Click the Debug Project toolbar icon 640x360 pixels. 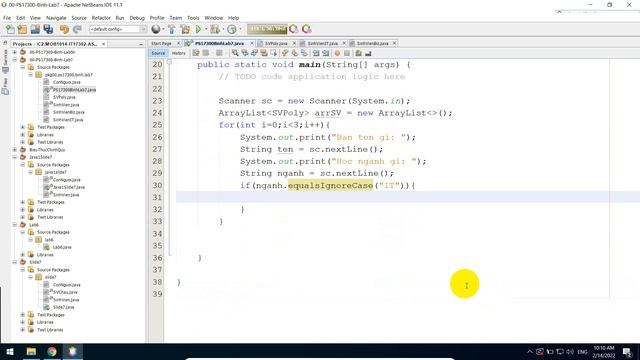tap(215, 29)
